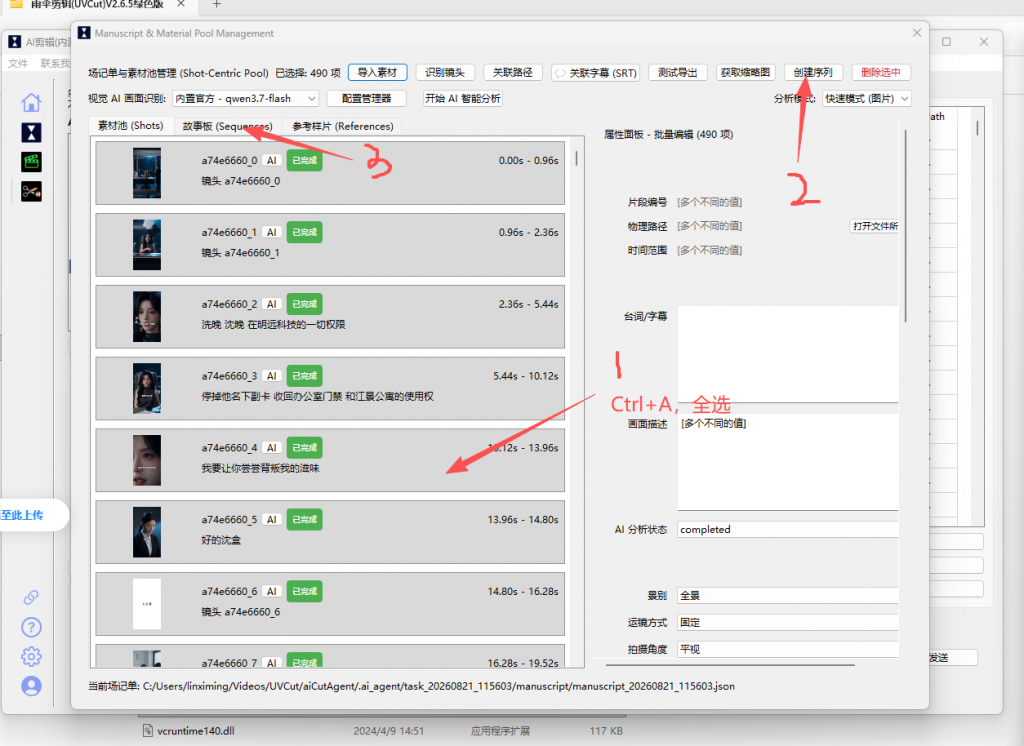The image size is (1024, 746).
Task: Click thumbnail of shot a74e6660_2
Action: click(147, 317)
